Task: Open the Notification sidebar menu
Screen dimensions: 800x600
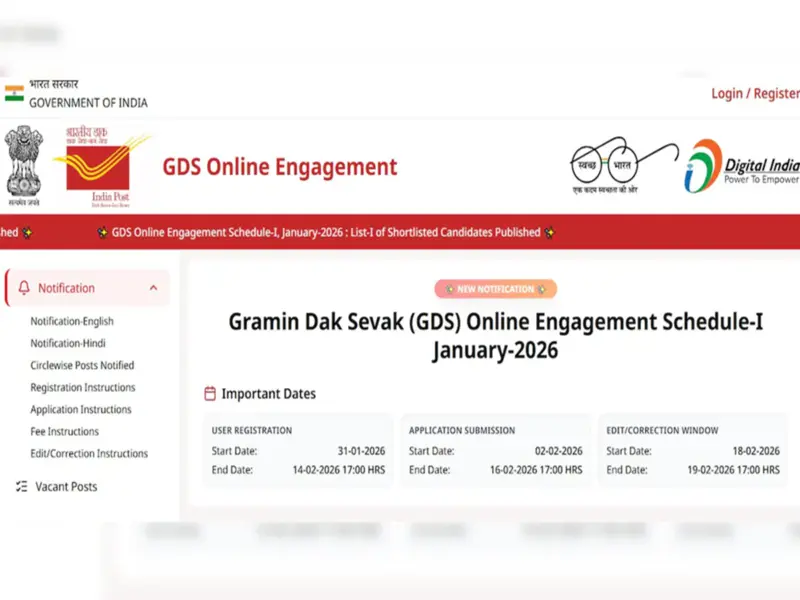Action: pos(66,288)
